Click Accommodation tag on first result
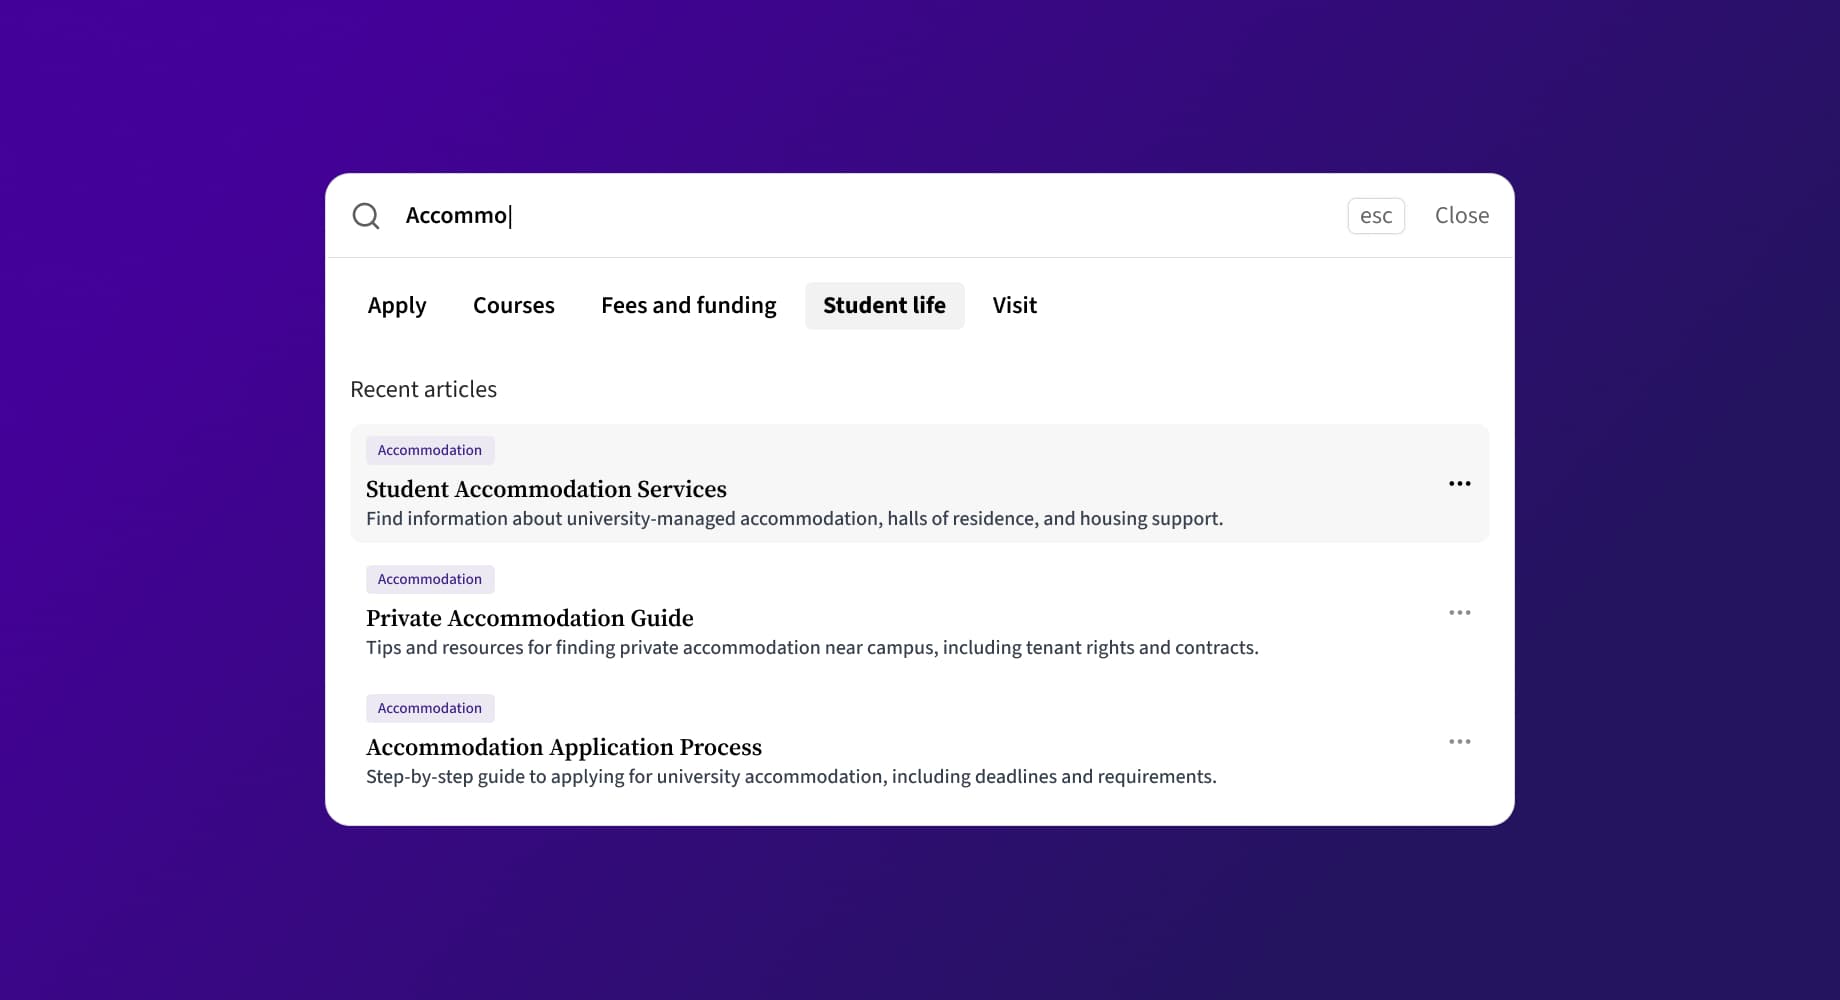This screenshot has height=1000, width=1840. coord(430,451)
